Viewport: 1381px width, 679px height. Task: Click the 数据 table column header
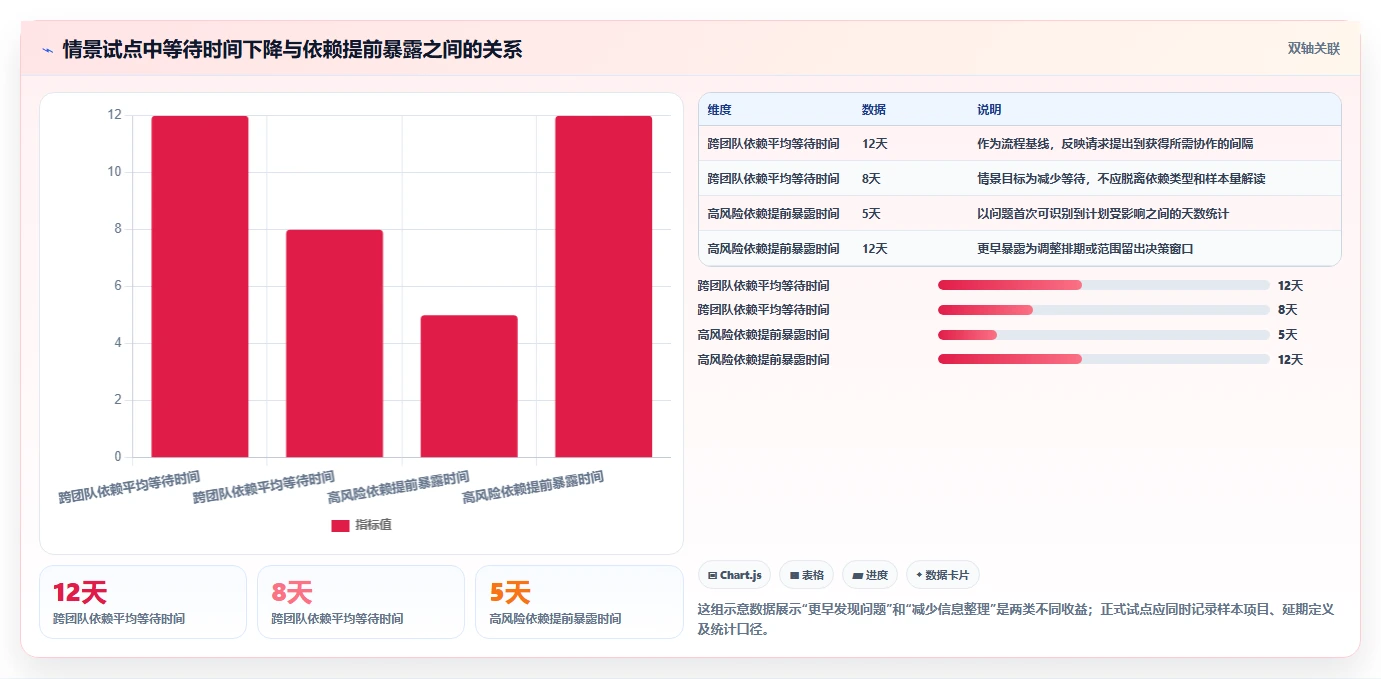[873, 110]
